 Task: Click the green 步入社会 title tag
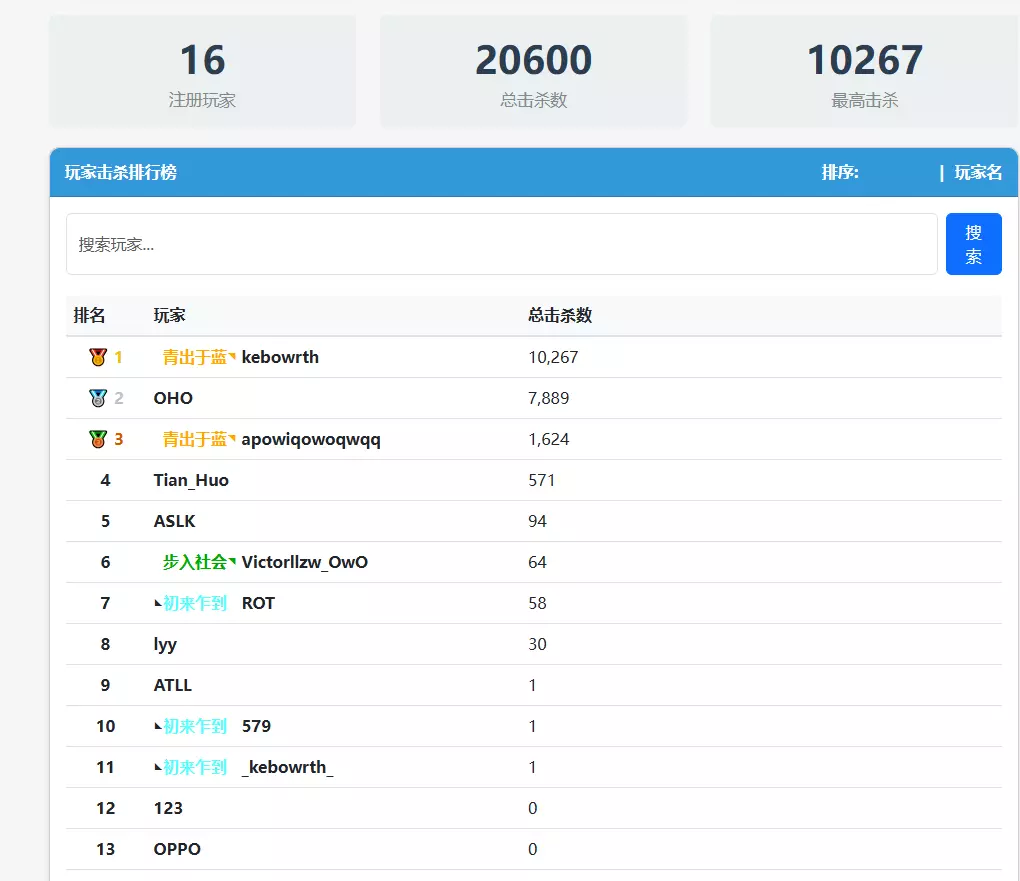pyautogui.click(x=198, y=562)
